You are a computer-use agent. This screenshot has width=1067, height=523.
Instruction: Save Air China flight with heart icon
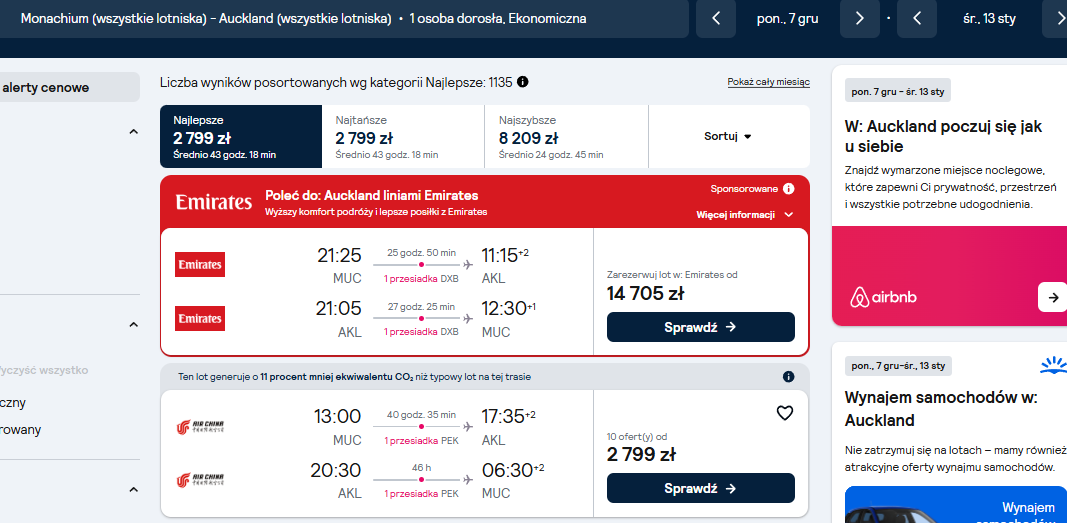pos(785,413)
